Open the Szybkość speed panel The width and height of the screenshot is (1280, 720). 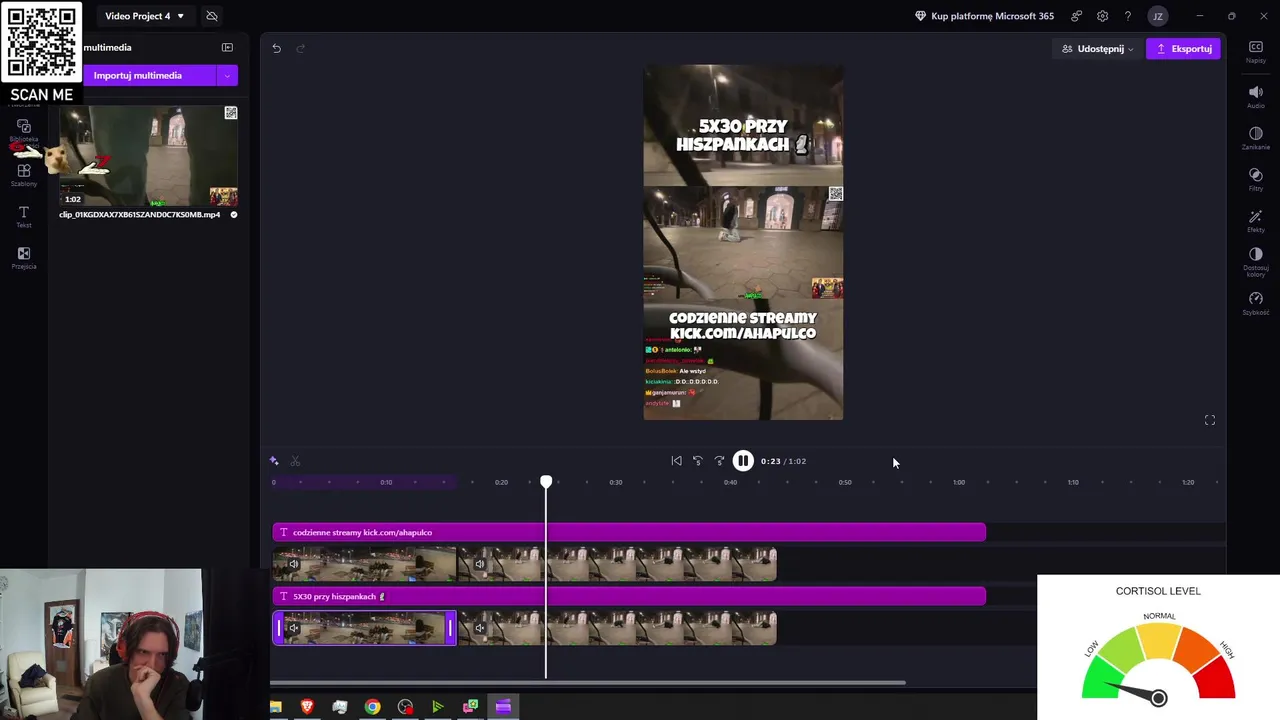(1255, 303)
